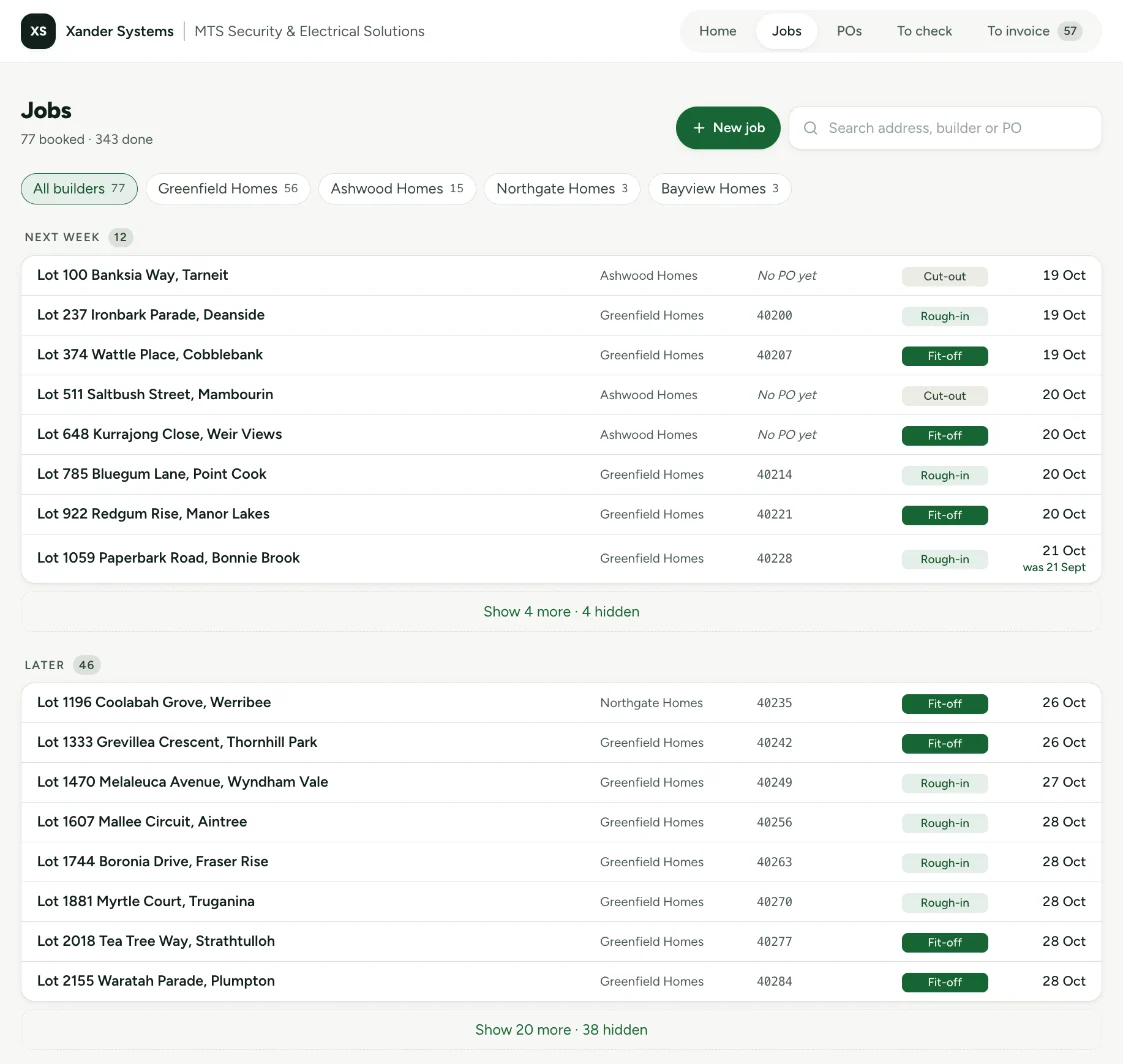Focus the address, builder or PO search field

(x=945, y=128)
